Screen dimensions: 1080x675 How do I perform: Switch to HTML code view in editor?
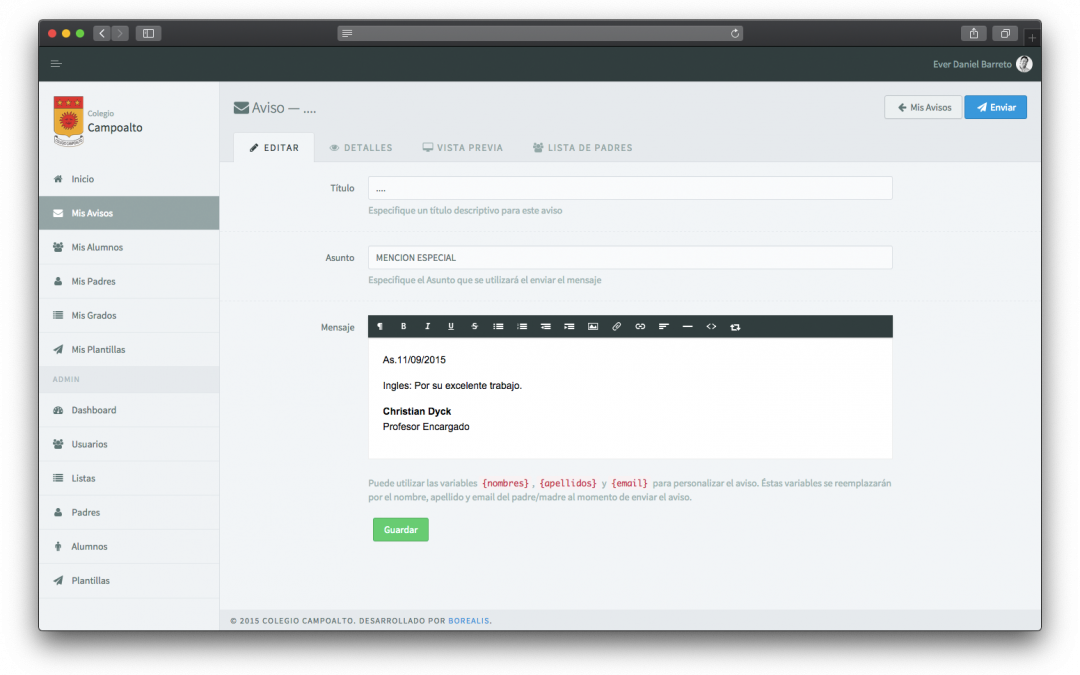click(x=711, y=327)
